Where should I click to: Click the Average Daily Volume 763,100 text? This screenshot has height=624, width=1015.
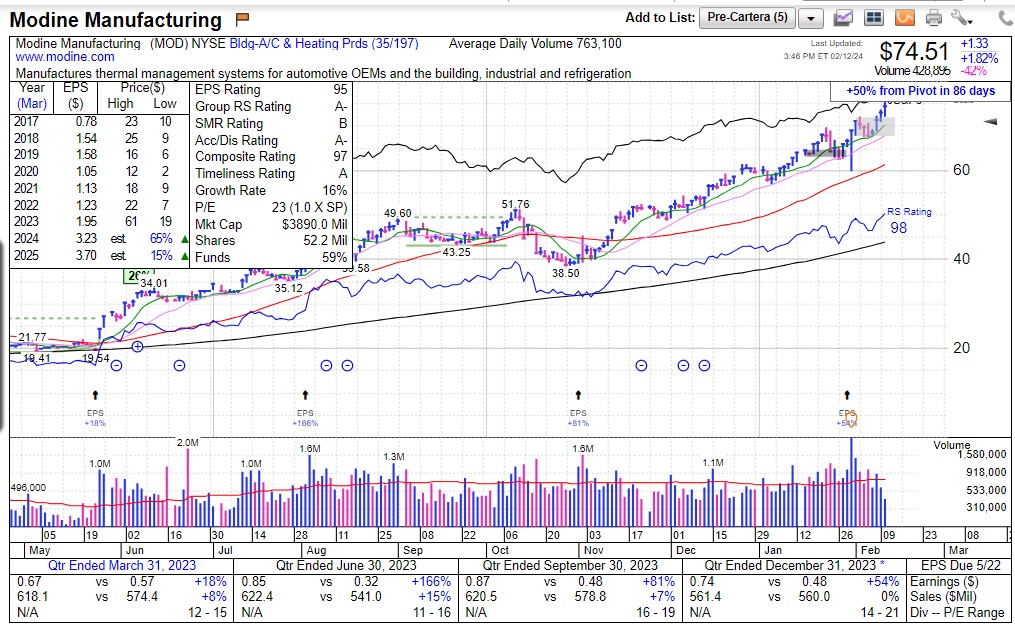pyautogui.click(x=535, y=43)
